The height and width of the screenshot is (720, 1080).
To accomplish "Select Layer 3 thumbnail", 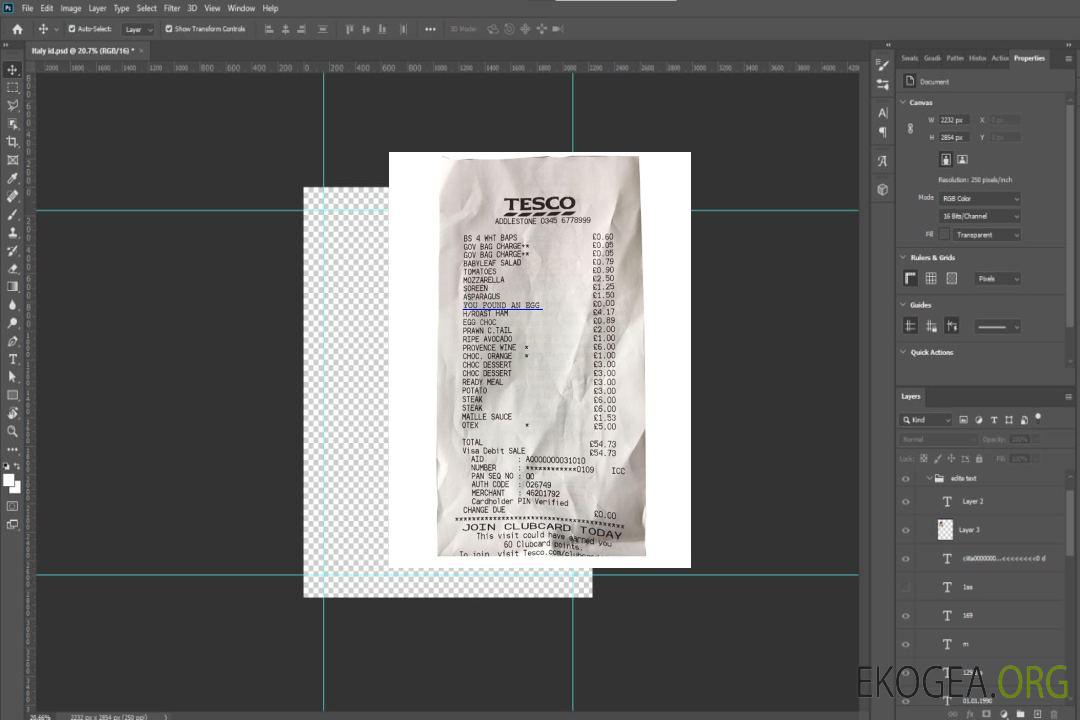I will (945, 530).
